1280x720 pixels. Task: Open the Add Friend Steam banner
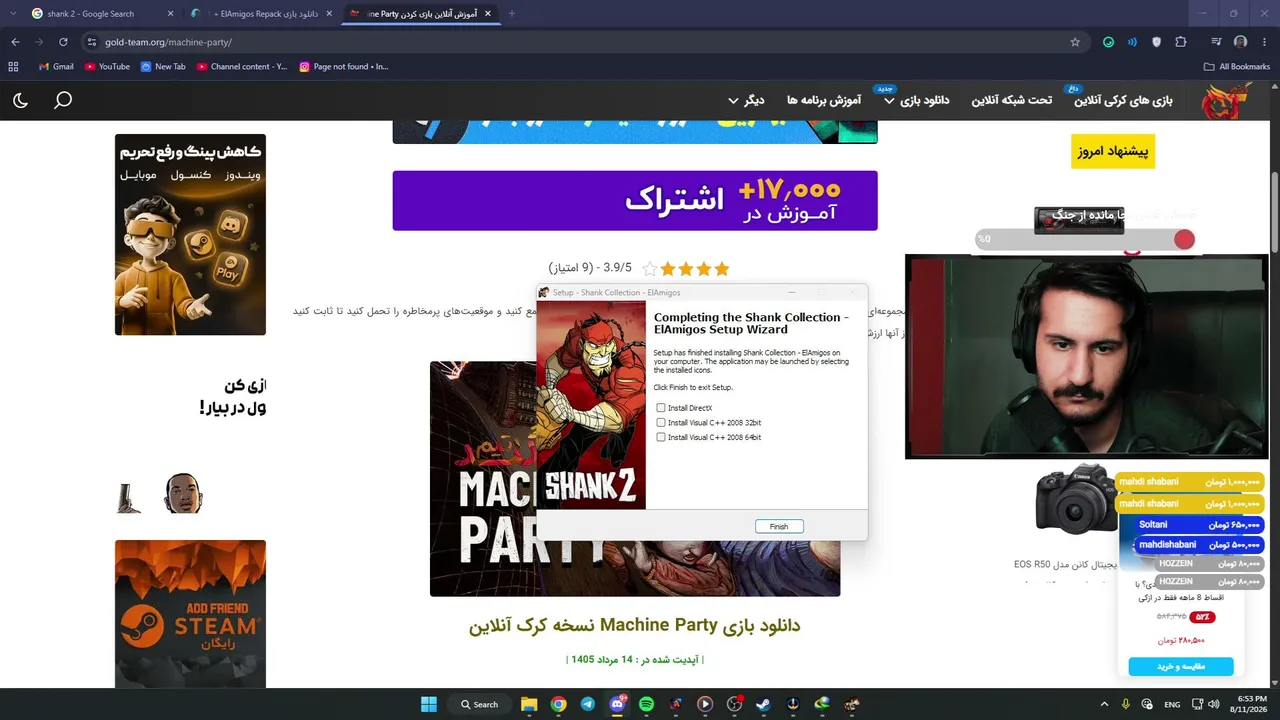190,614
